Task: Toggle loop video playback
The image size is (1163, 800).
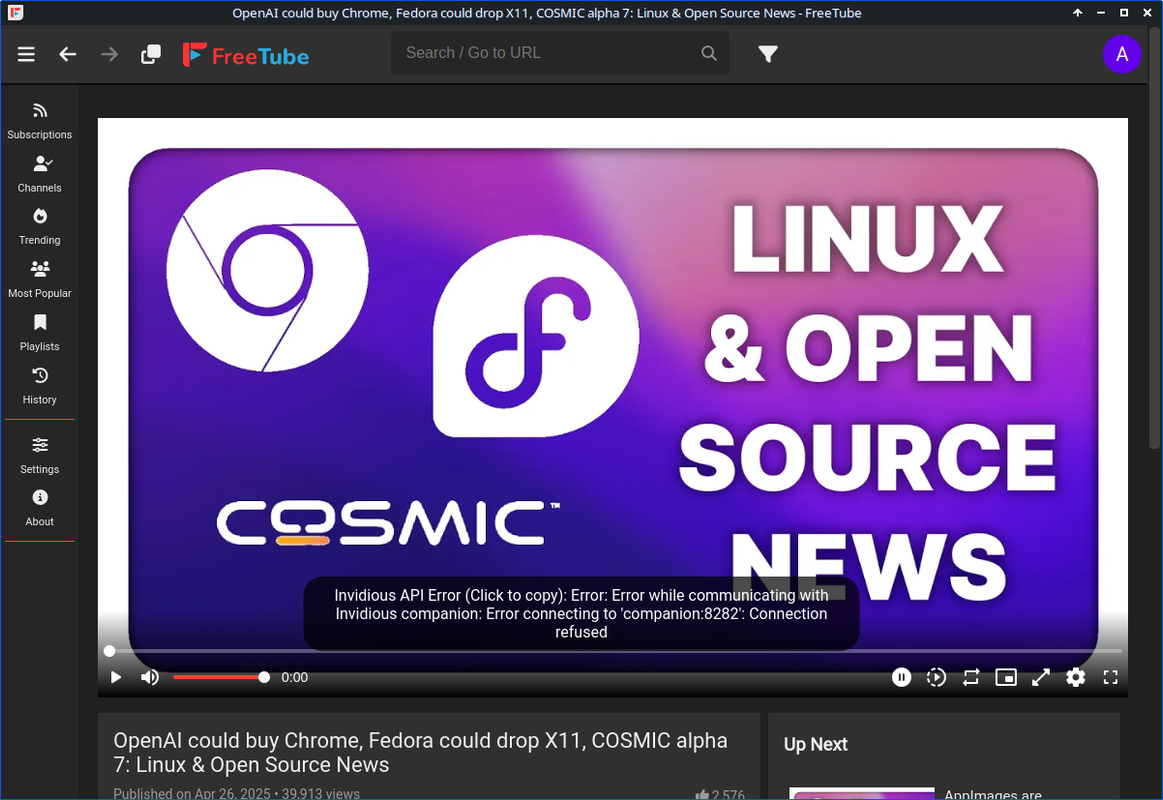Action: click(x=971, y=677)
